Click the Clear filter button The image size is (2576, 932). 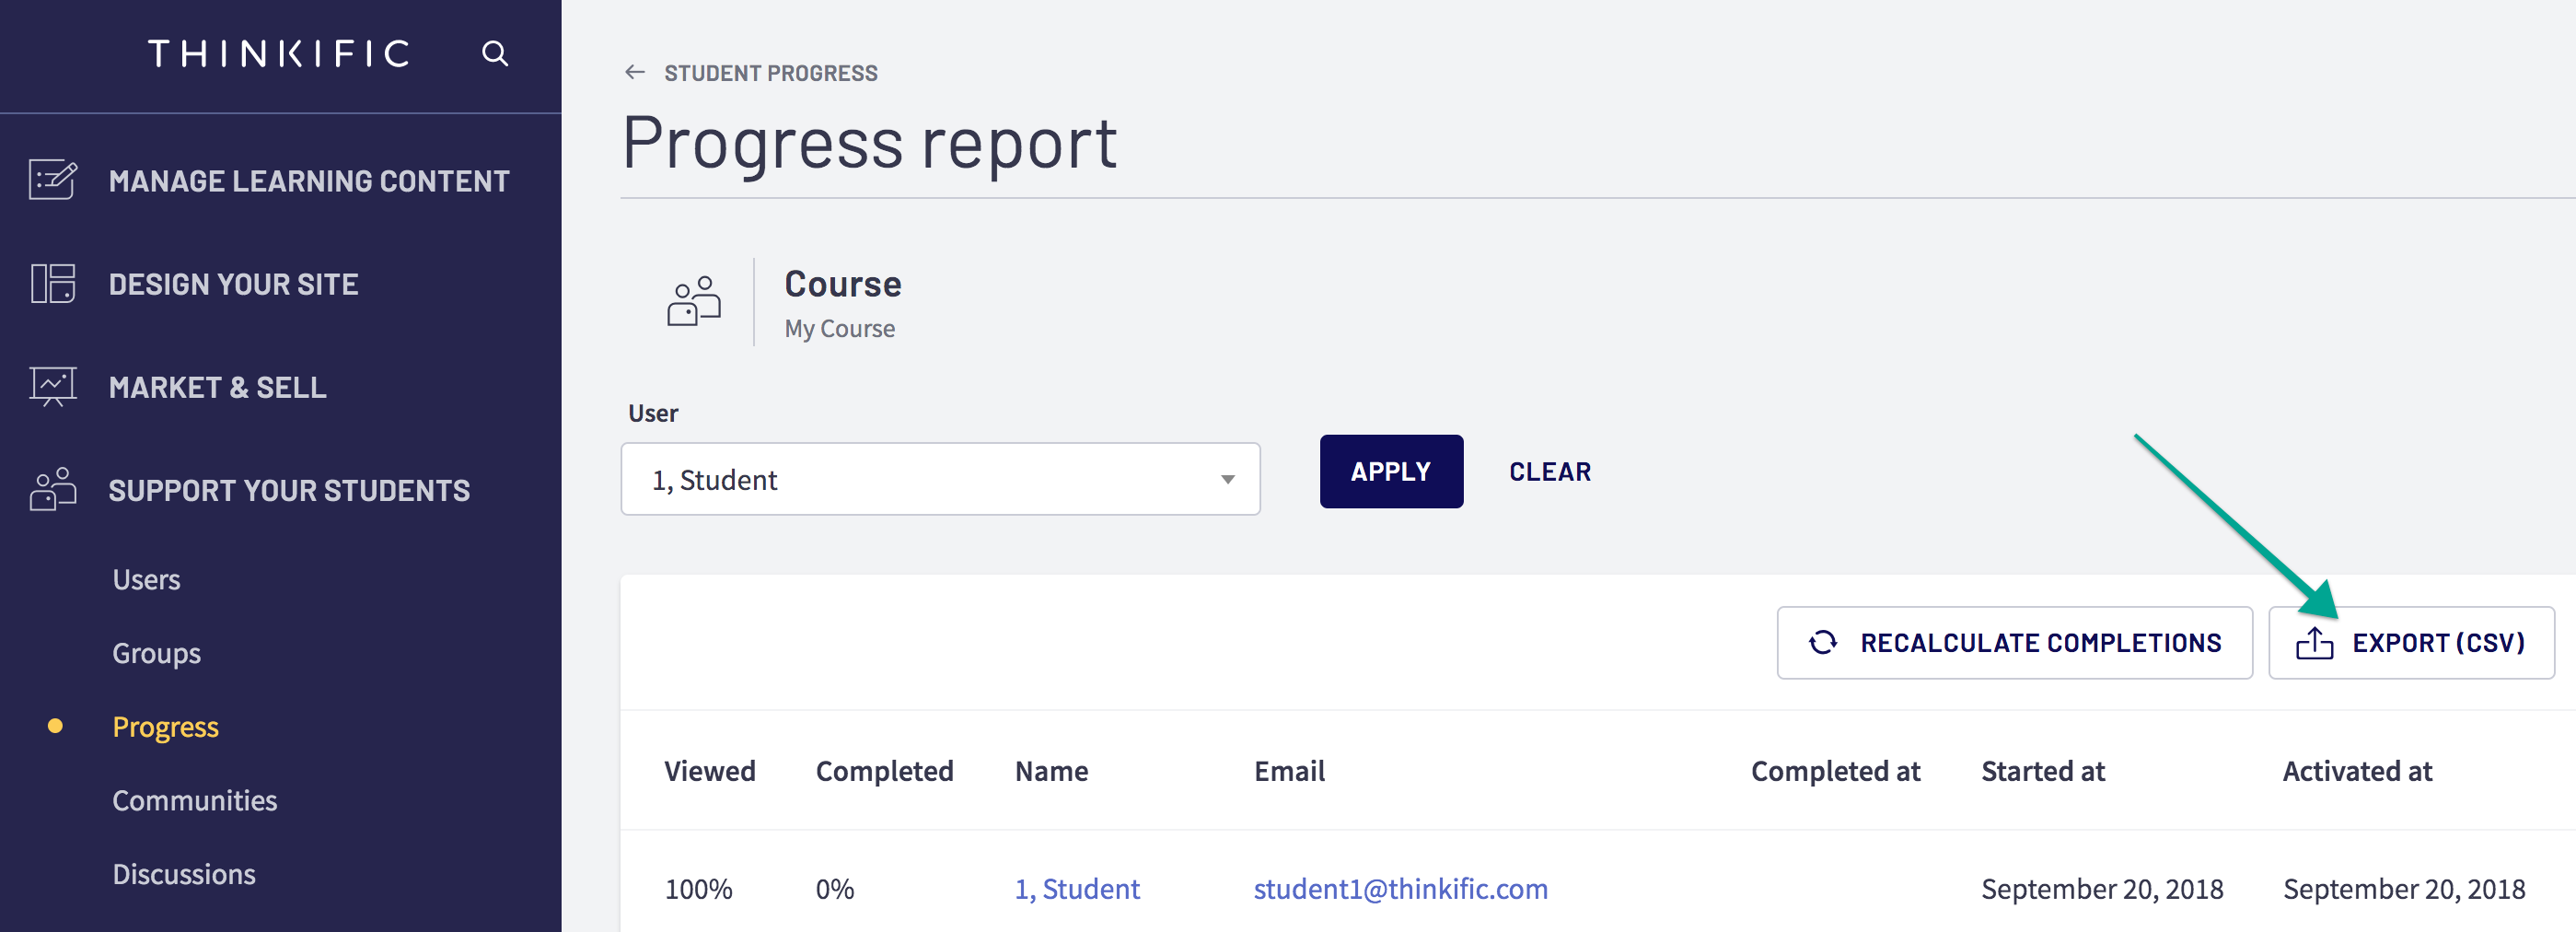coord(1550,472)
